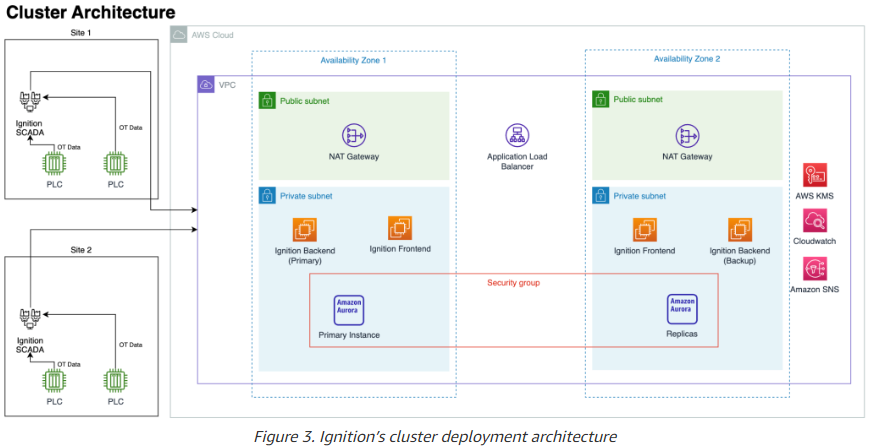Image resolution: width=873 pixels, height=448 pixels.
Task: Click the Private subnet label in Zone 2
Action: pos(640,196)
